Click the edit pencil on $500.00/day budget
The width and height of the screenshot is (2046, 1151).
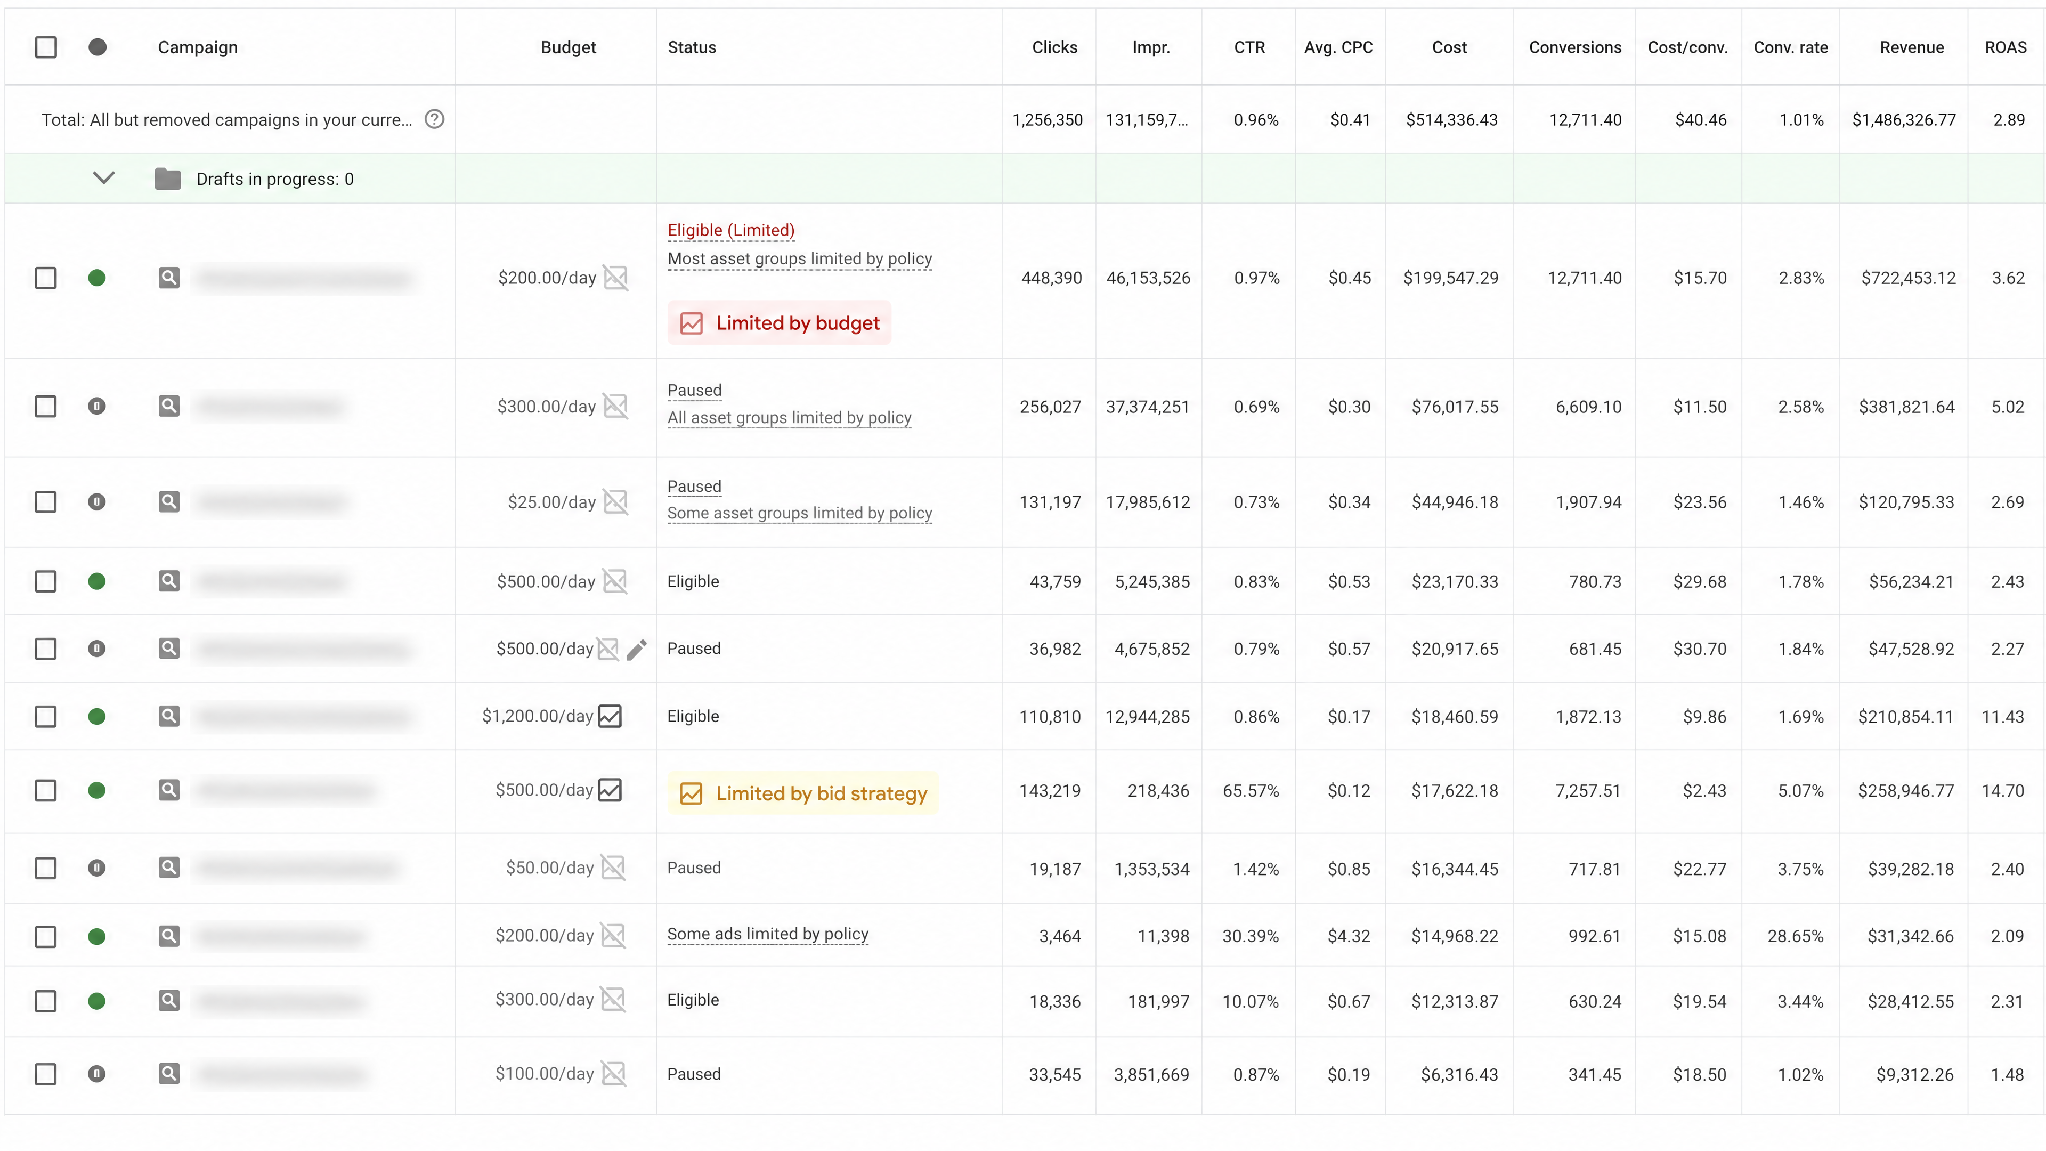pos(637,650)
